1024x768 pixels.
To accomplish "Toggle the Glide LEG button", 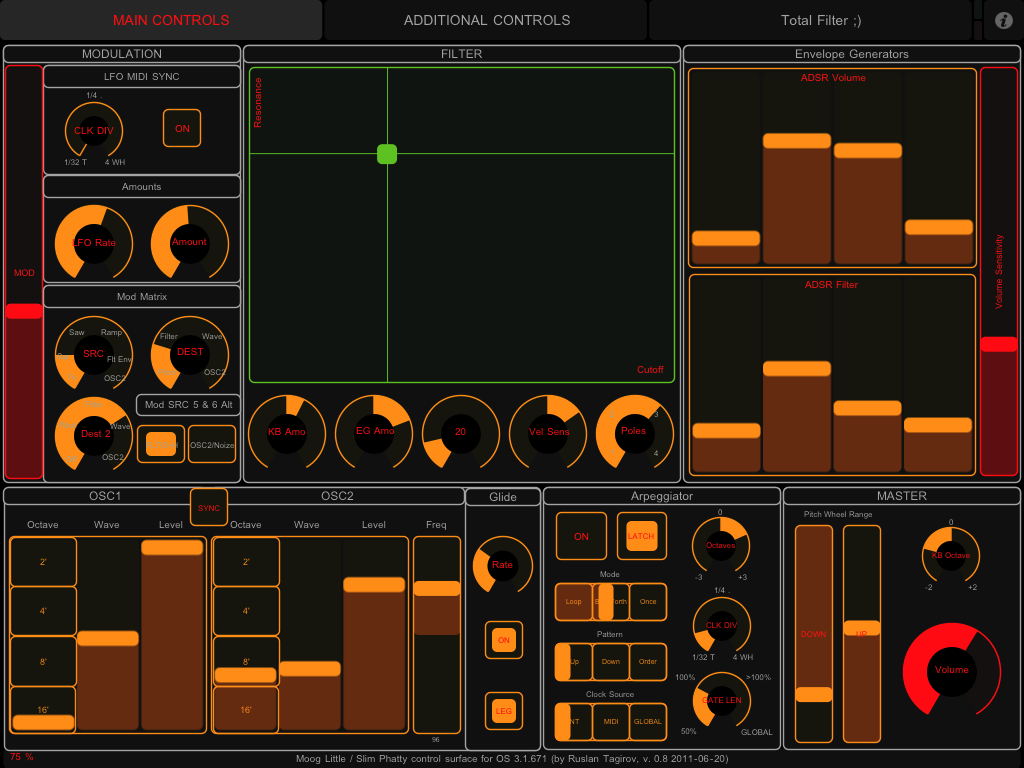I will (x=504, y=711).
